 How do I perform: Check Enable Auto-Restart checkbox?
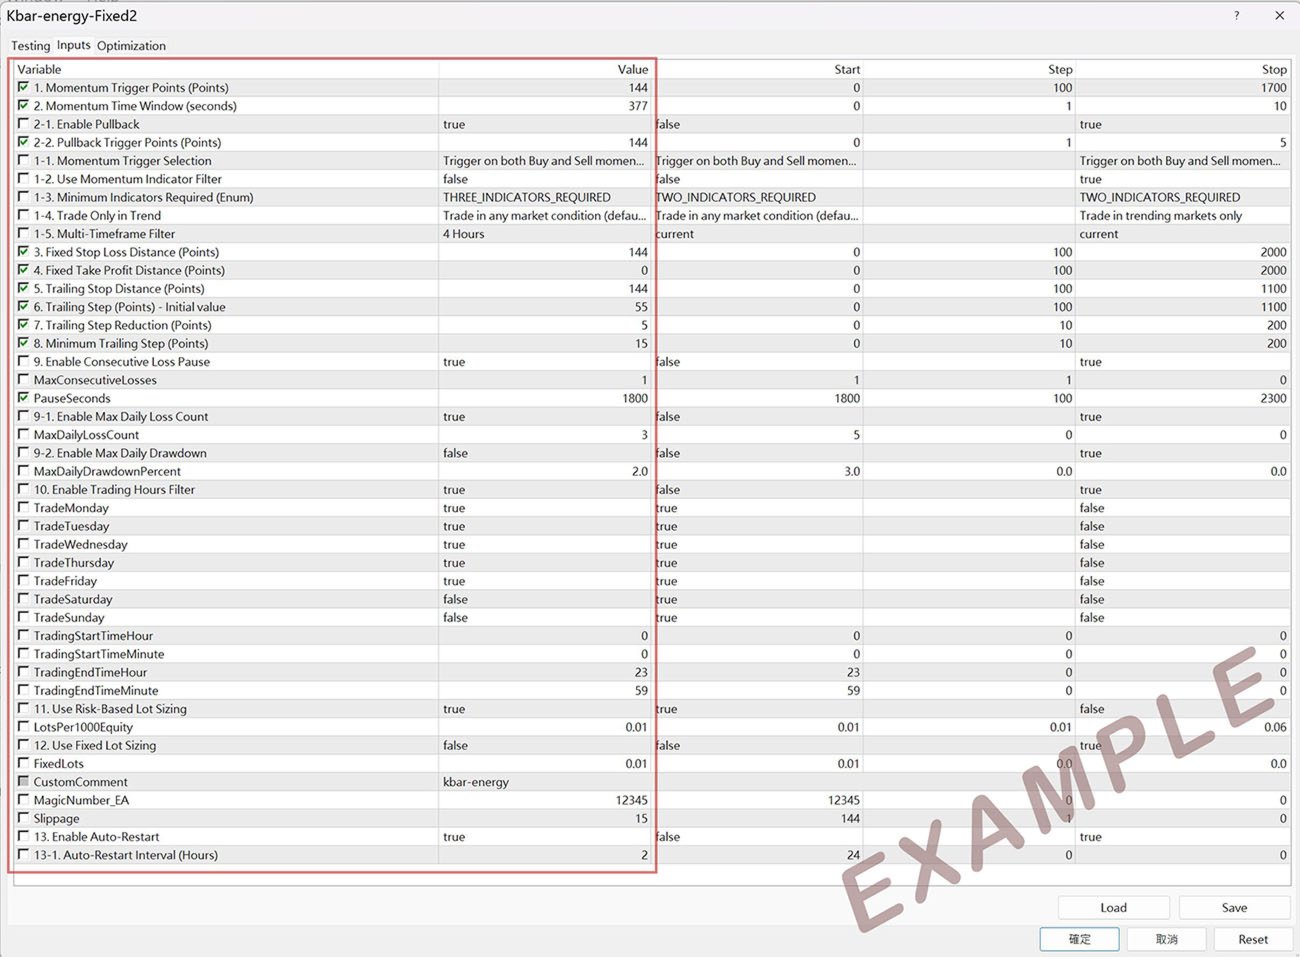click(x=23, y=836)
